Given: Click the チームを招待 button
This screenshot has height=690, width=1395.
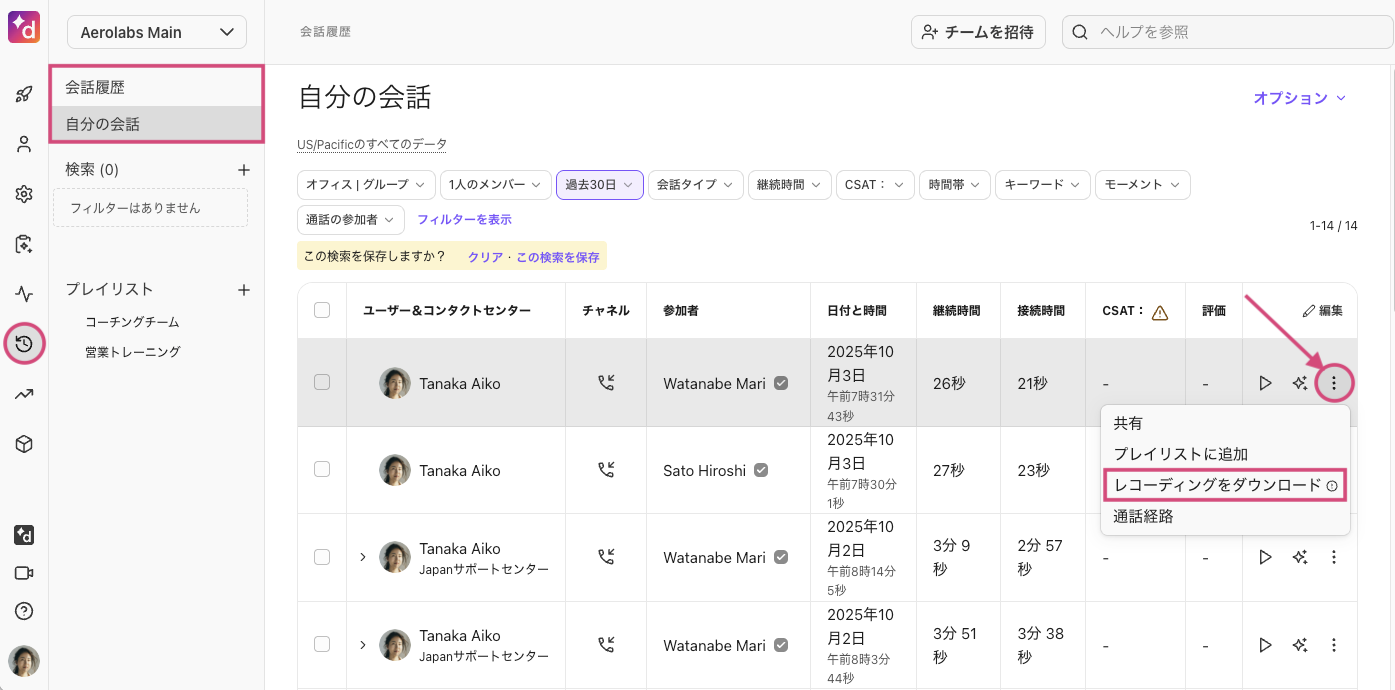Looking at the screenshot, I should (x=977, y=32).
